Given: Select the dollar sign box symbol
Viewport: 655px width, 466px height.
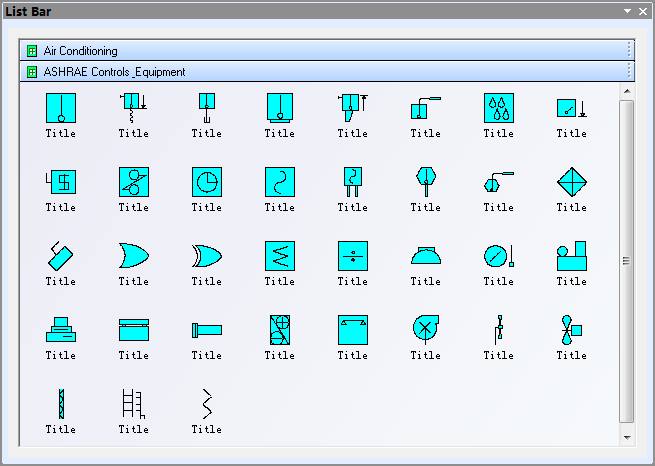Looking at the screenshot, I should (61, 181).
